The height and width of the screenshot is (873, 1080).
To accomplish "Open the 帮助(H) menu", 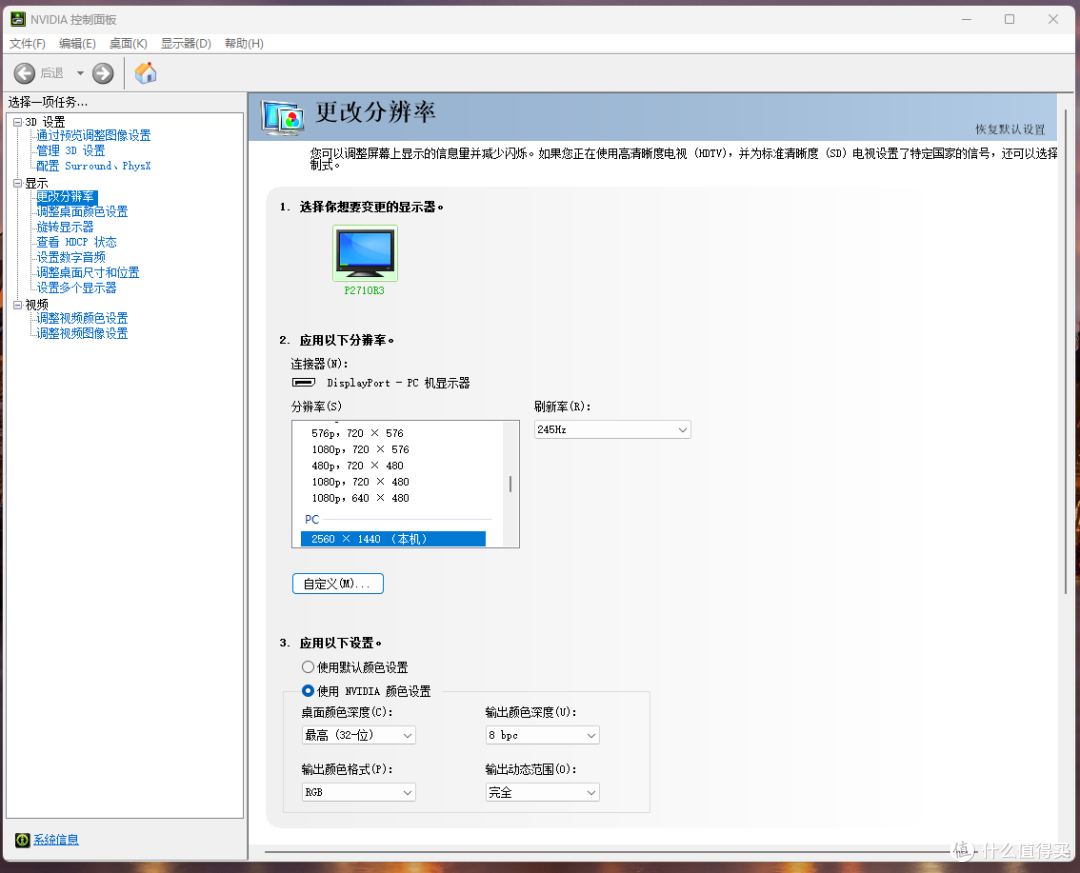I will [244, 43].
